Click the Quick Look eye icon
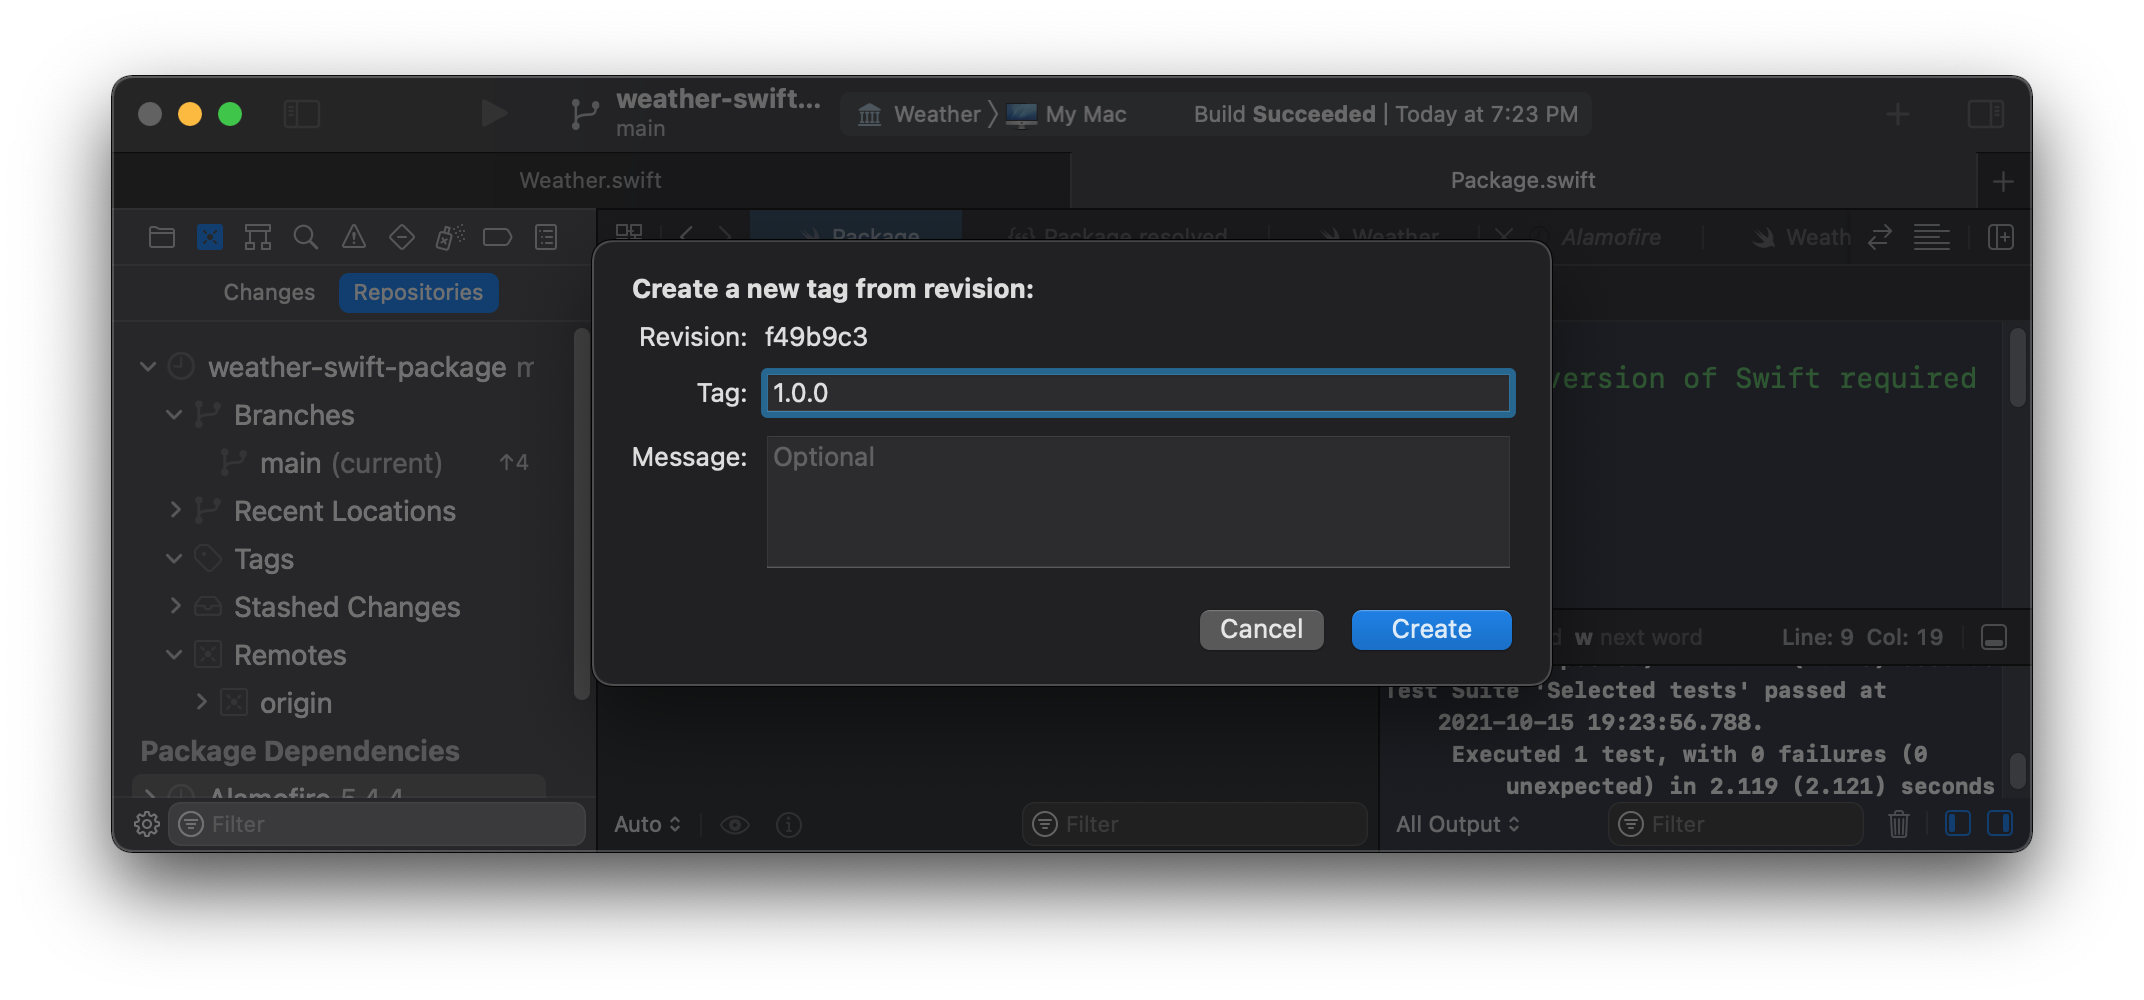Viewport: 2144px width, 1000px height. [x=735, y=824]
